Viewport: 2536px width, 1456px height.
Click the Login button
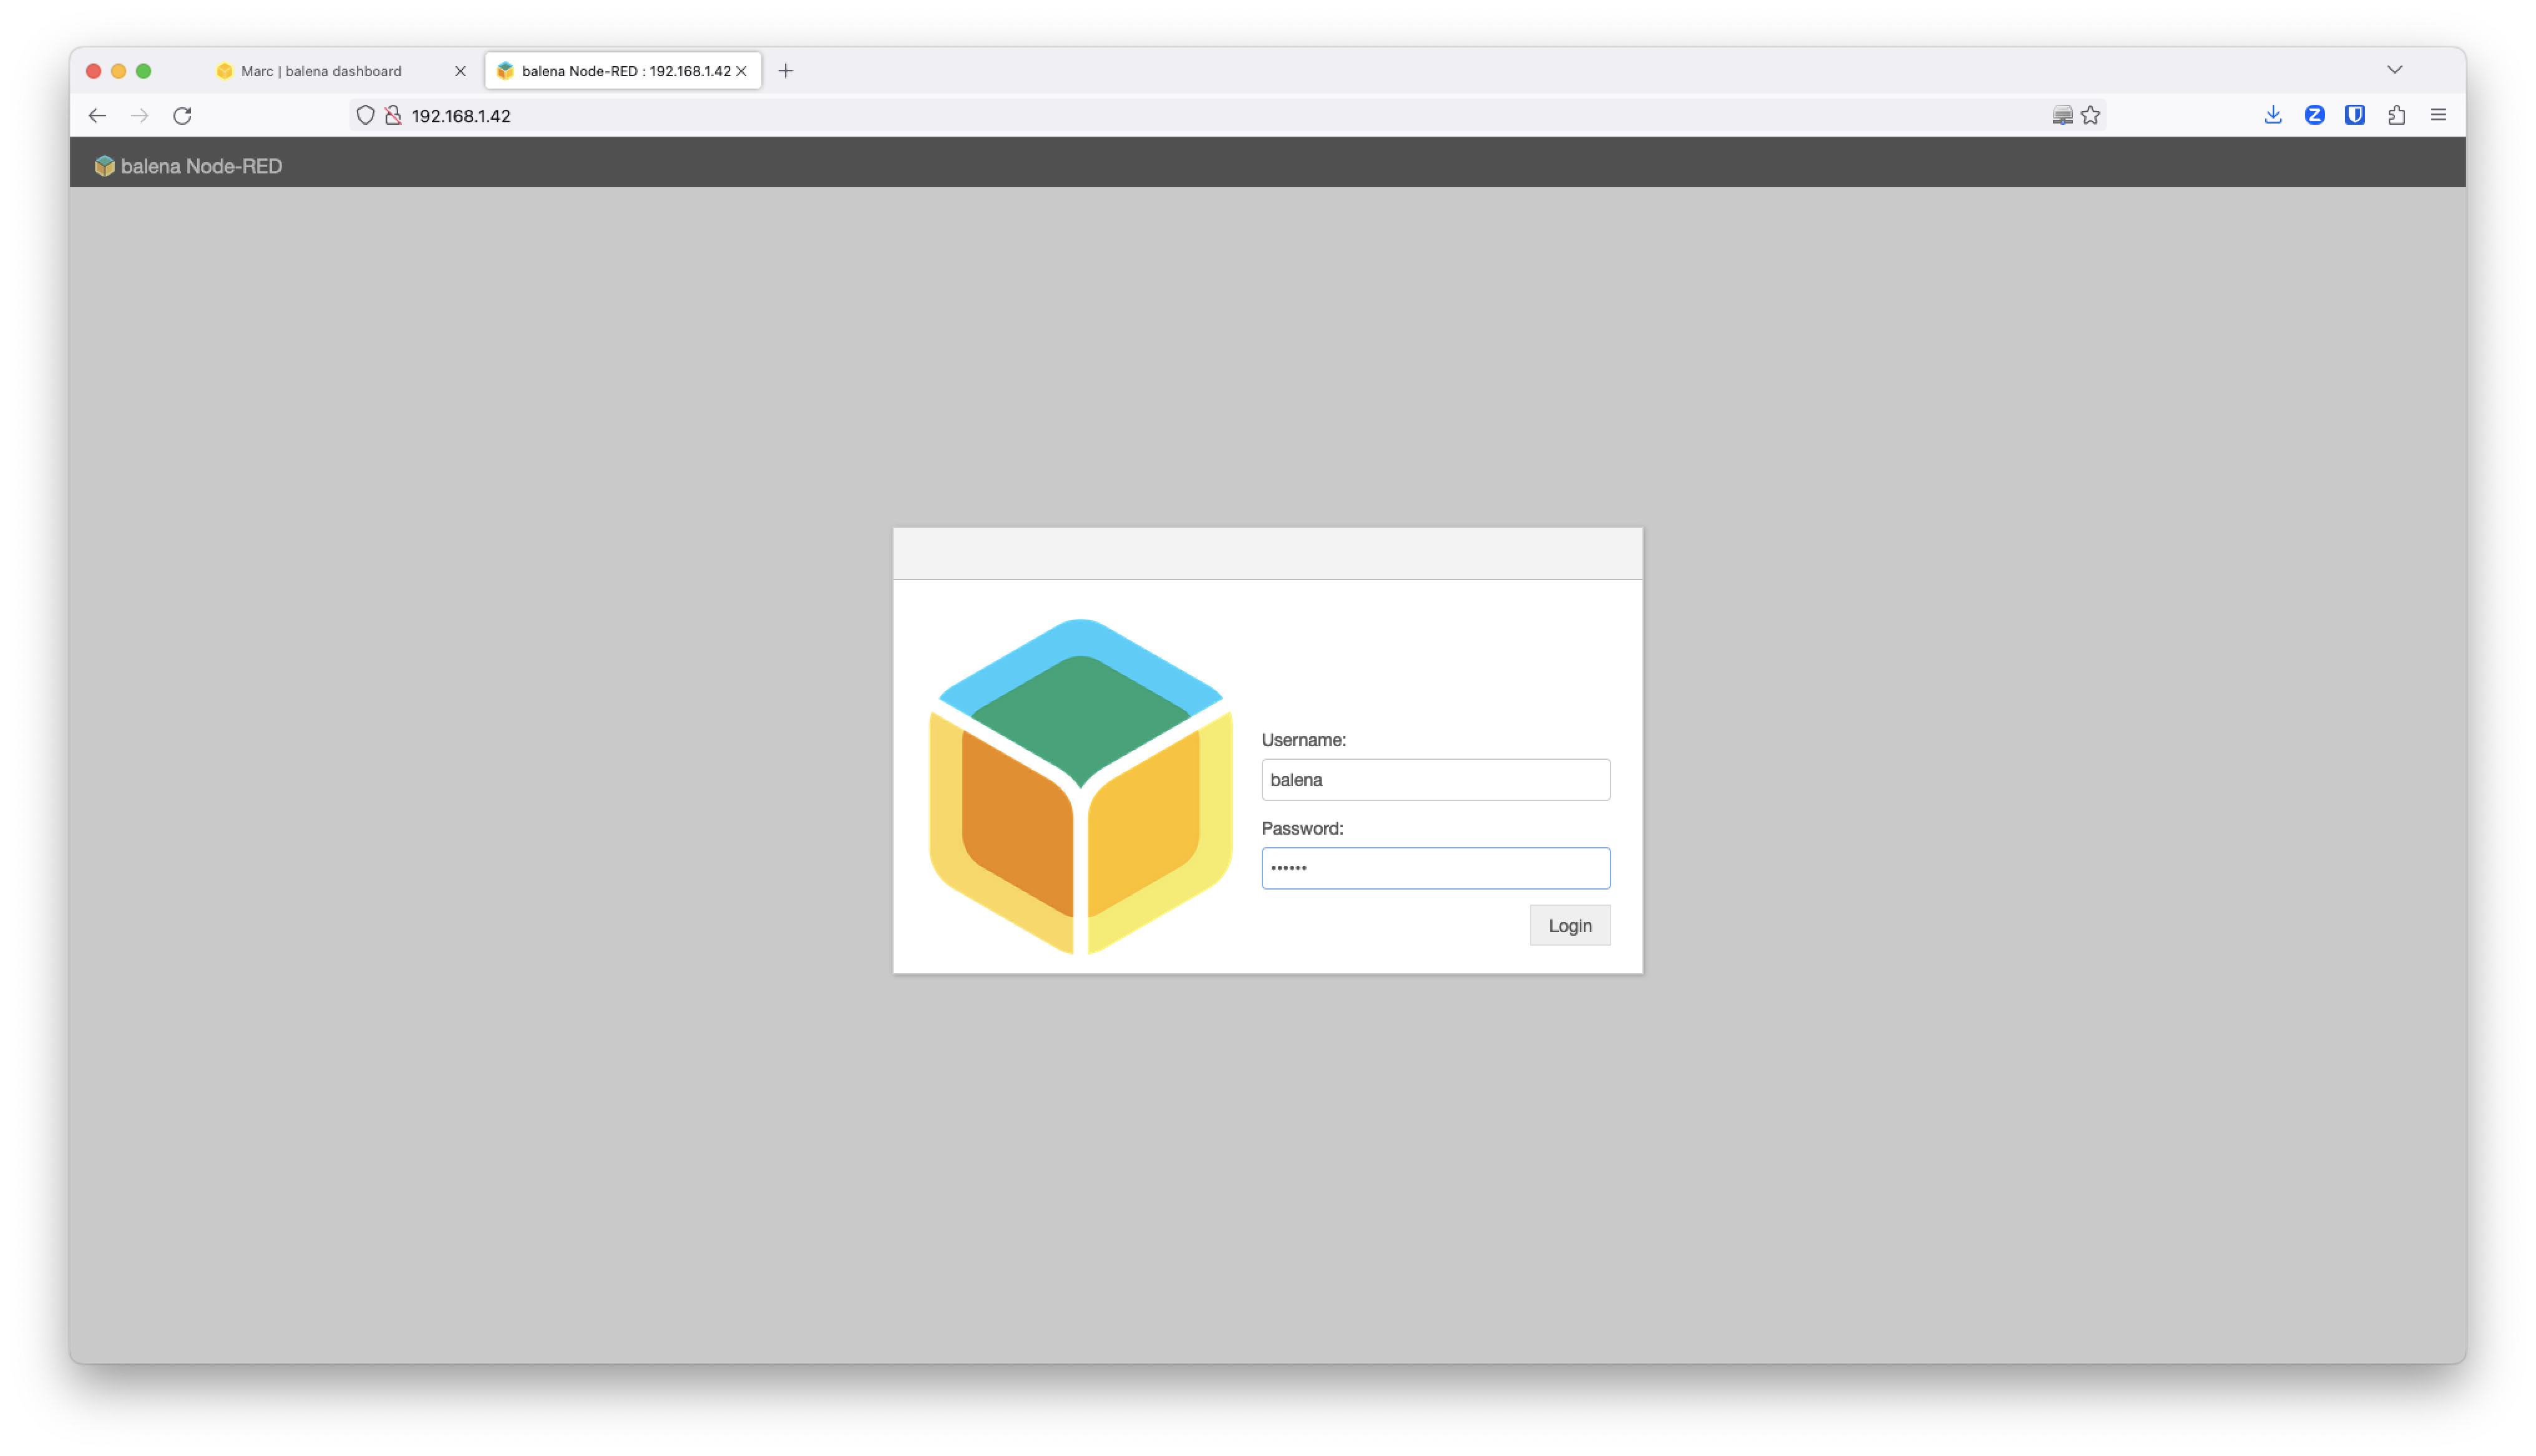[x=1569, y=925]
